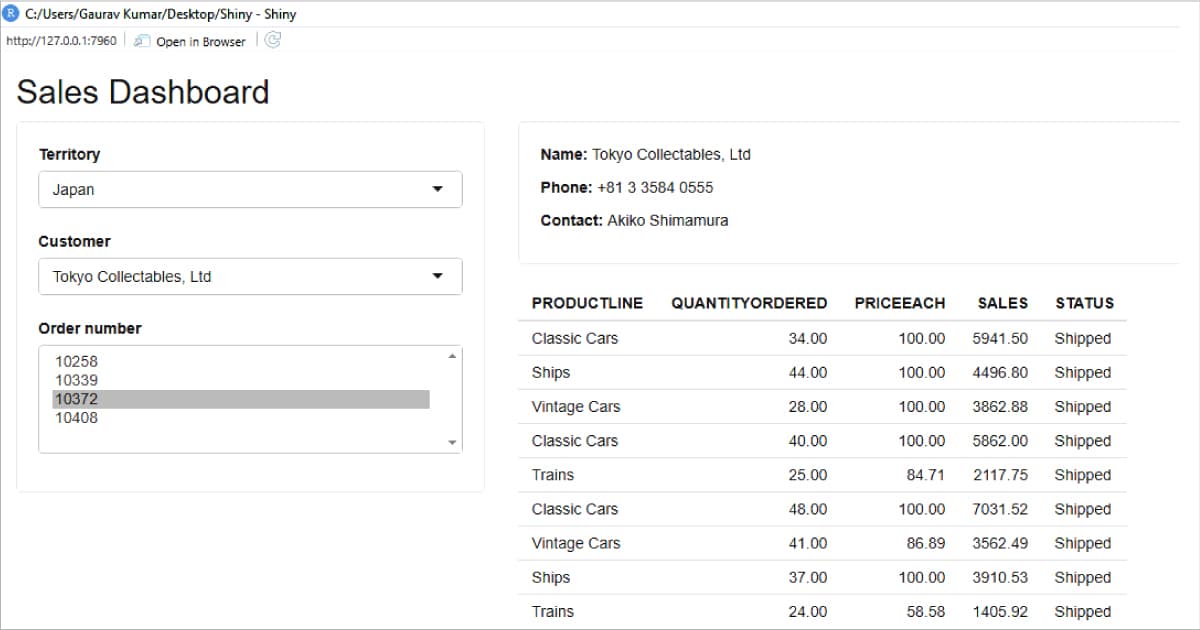Select order number 10408 in the list
The image size is (1200, 630).
[x=77, y=418]
